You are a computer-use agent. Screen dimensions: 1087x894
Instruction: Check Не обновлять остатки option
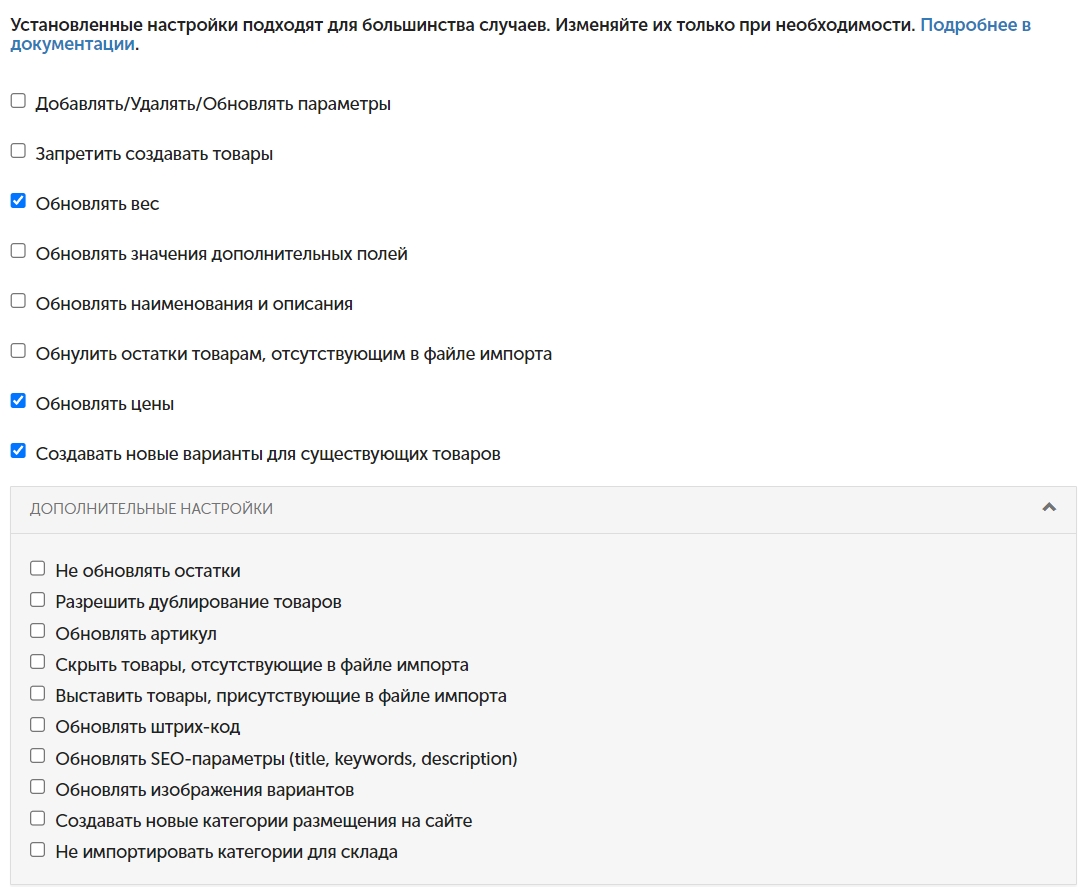[37, 568]
